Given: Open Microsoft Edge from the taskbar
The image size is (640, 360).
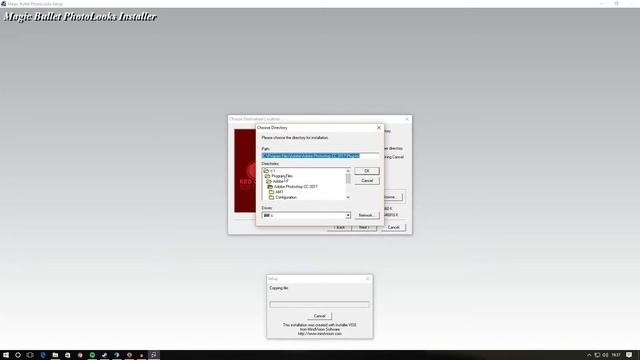Looking at the screenshot, I should pos(43,355).
